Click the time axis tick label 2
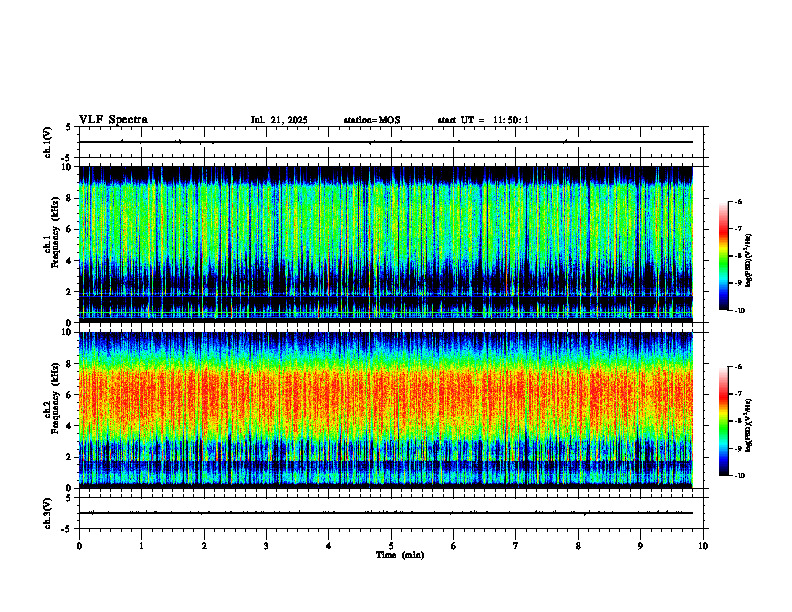 click(204, 546)
